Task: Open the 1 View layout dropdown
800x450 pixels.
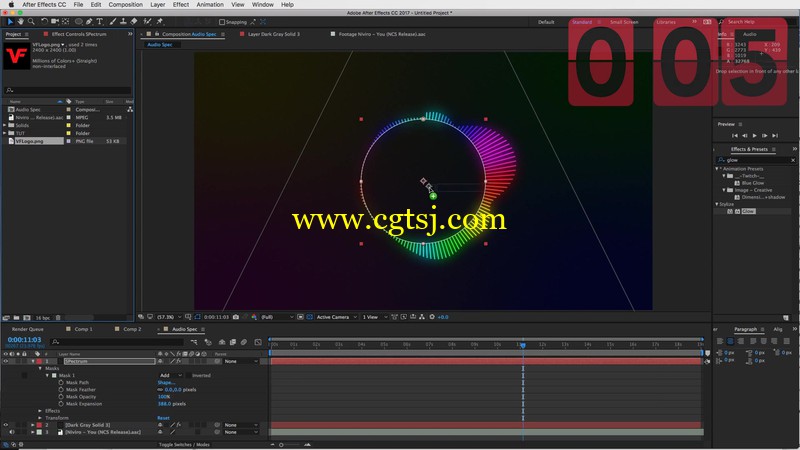Action: [374, 317]
